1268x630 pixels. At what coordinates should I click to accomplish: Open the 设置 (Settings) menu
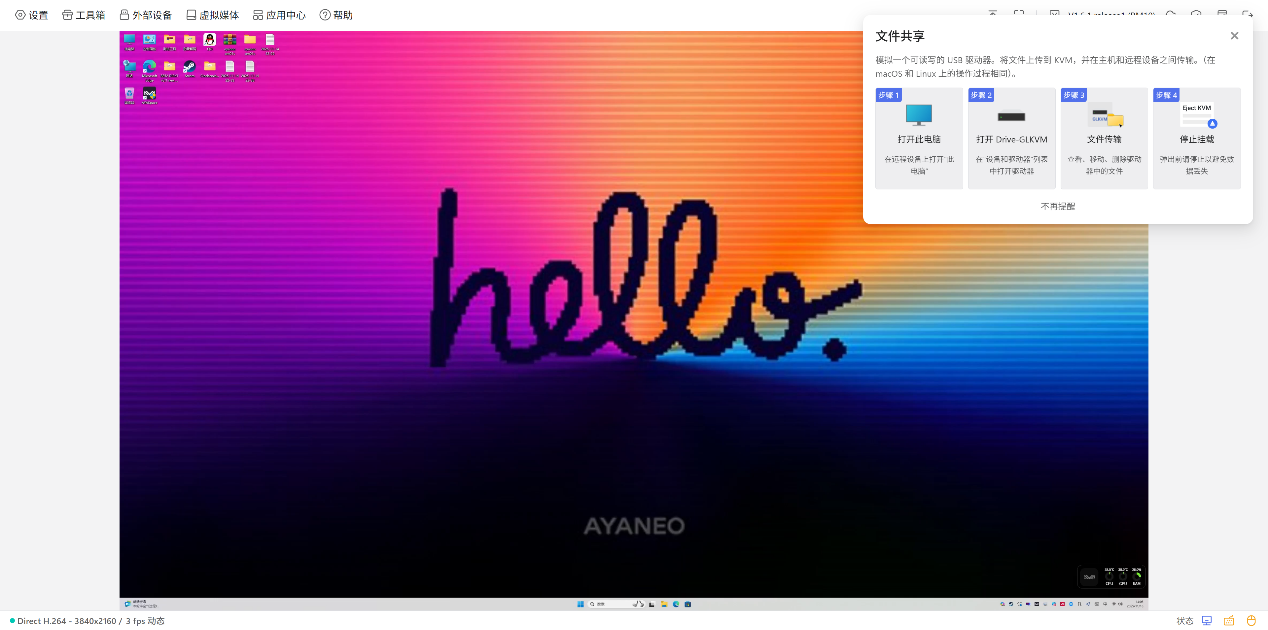31,15
